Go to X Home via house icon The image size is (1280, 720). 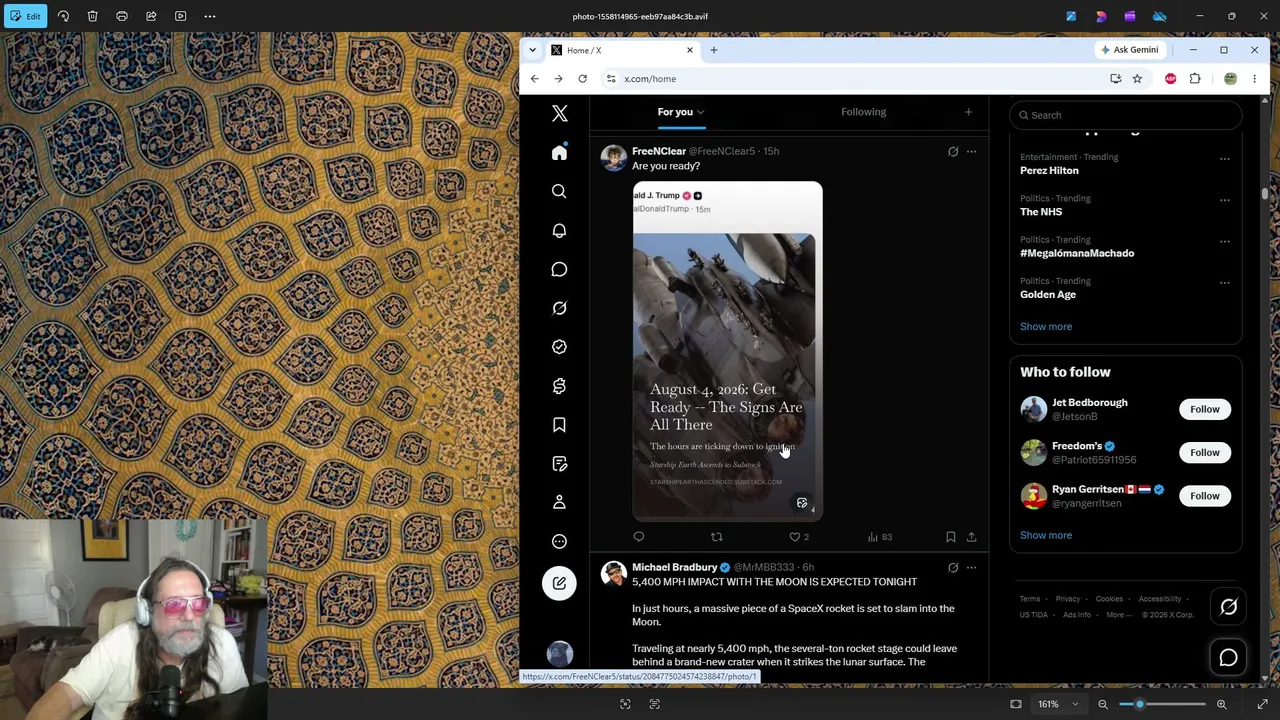(x=559, y=153)
